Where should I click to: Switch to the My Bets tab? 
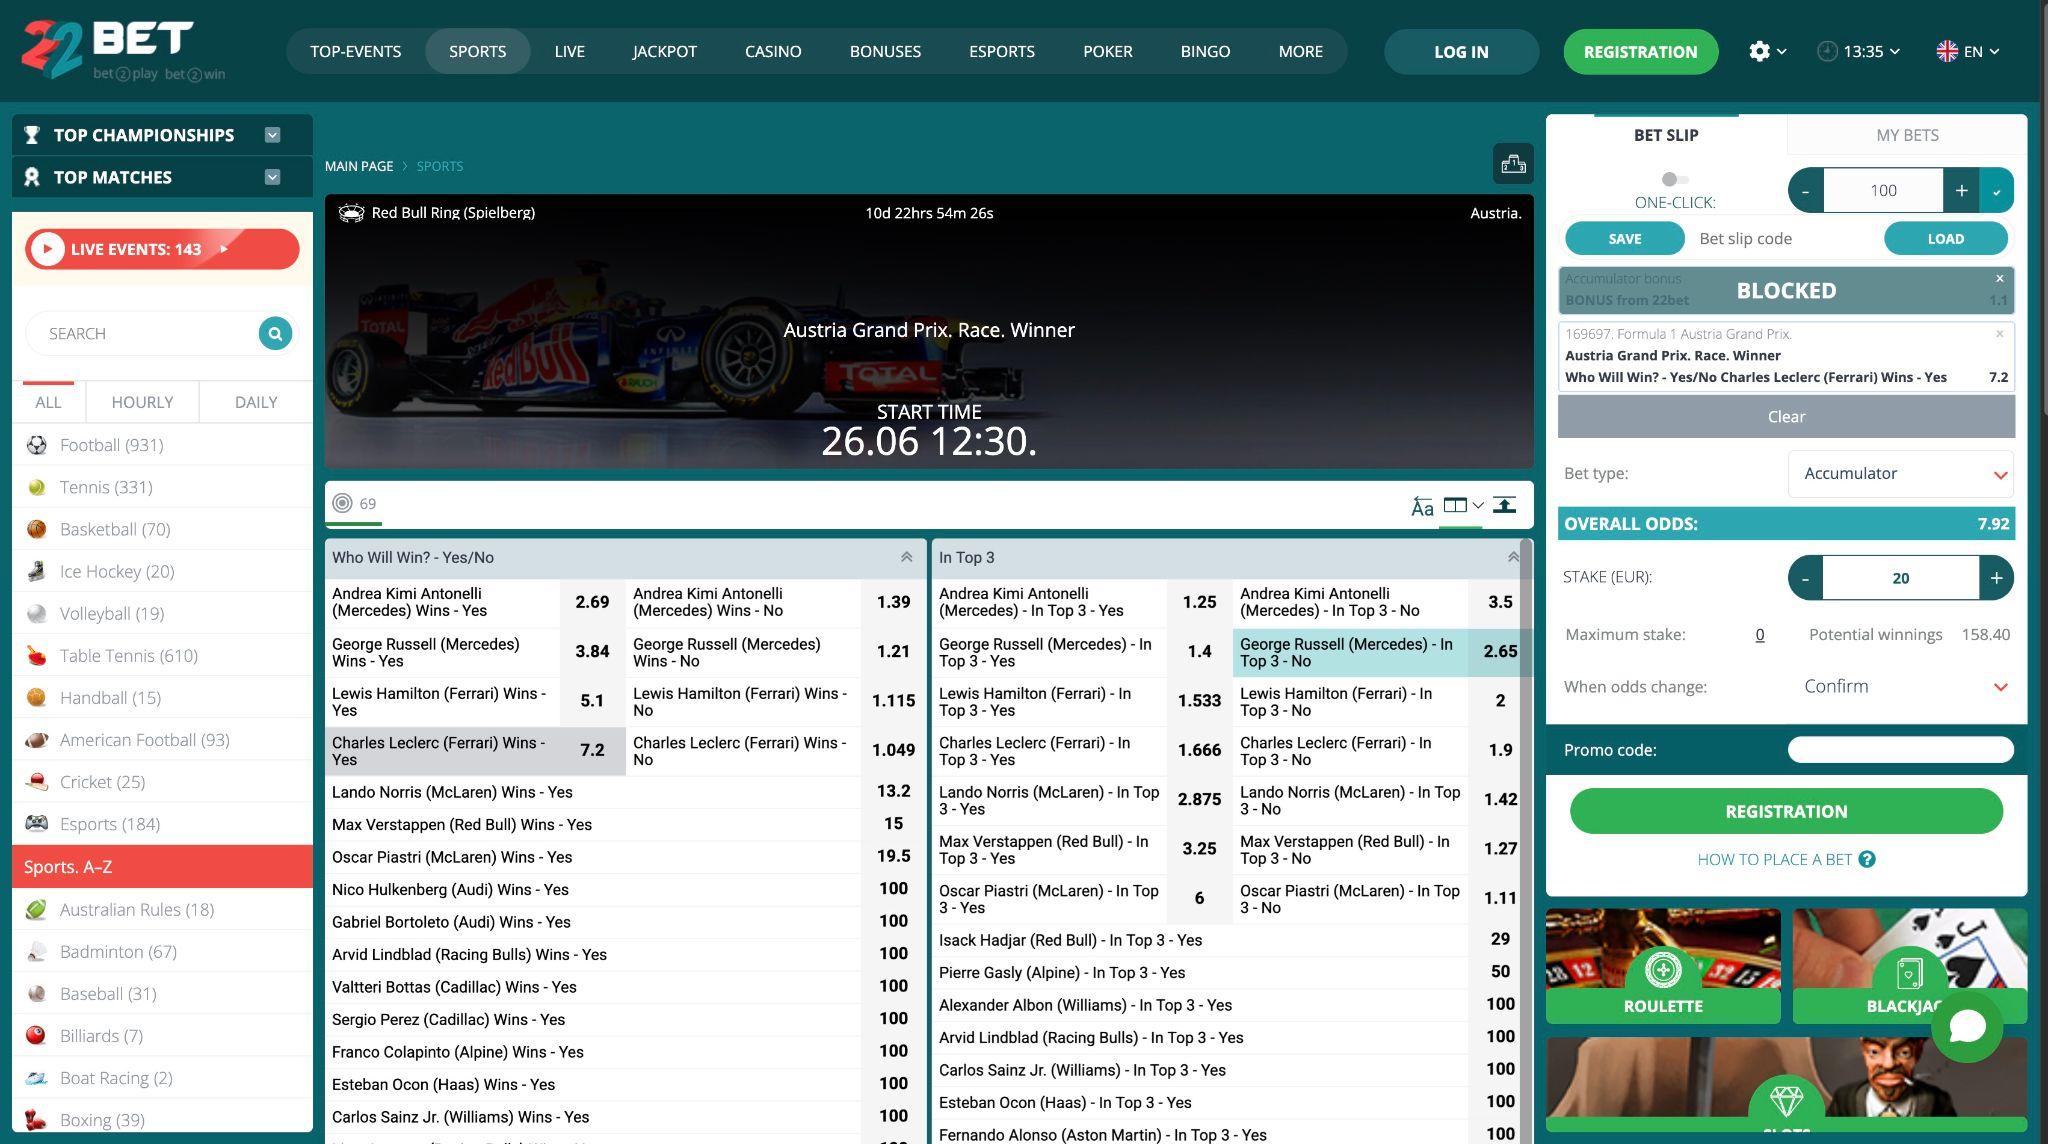click(x=1907, y=135)
